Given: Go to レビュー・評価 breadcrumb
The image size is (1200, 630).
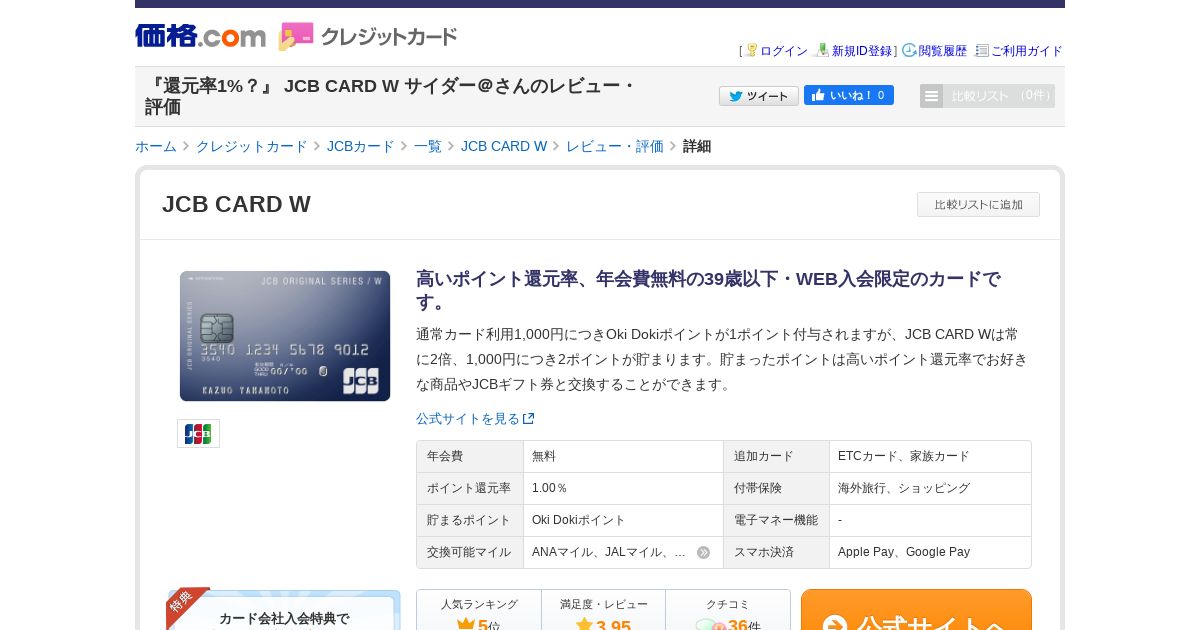Looking at the screenshot, I should click(615, 146).
